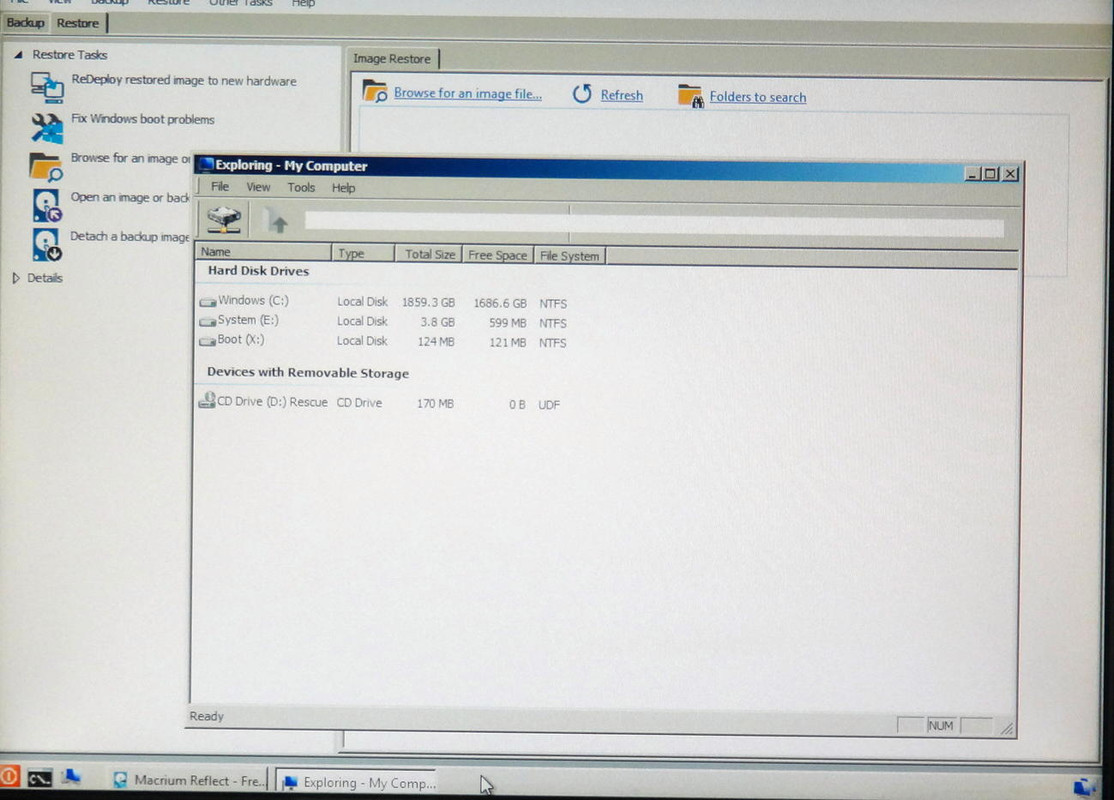This screenshot has width=1114, height=800.
Task: Collapse the Restore Tasks section
Action: point(18,55)
